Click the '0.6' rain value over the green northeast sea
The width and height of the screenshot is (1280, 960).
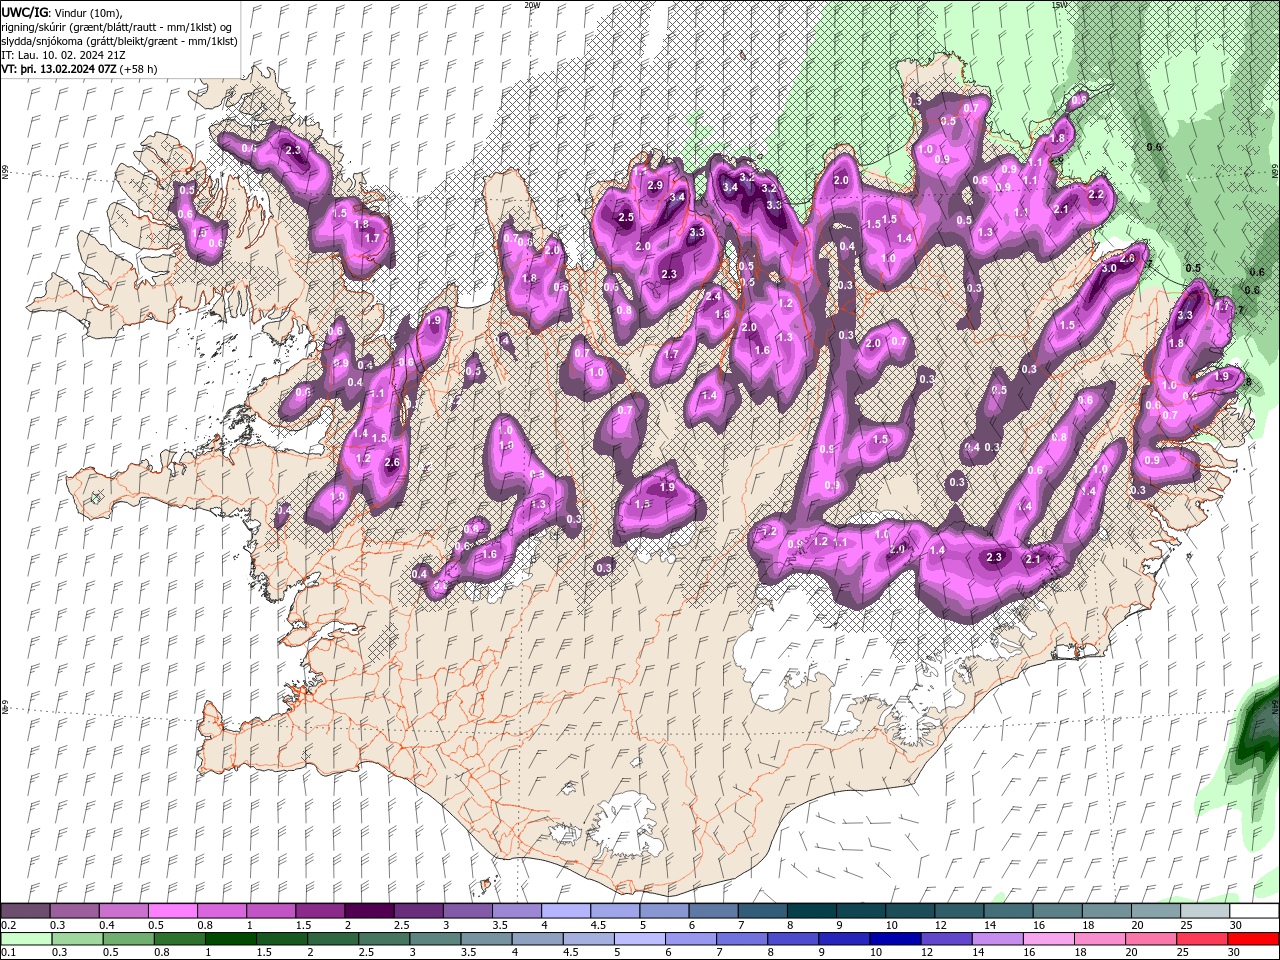1154,147
